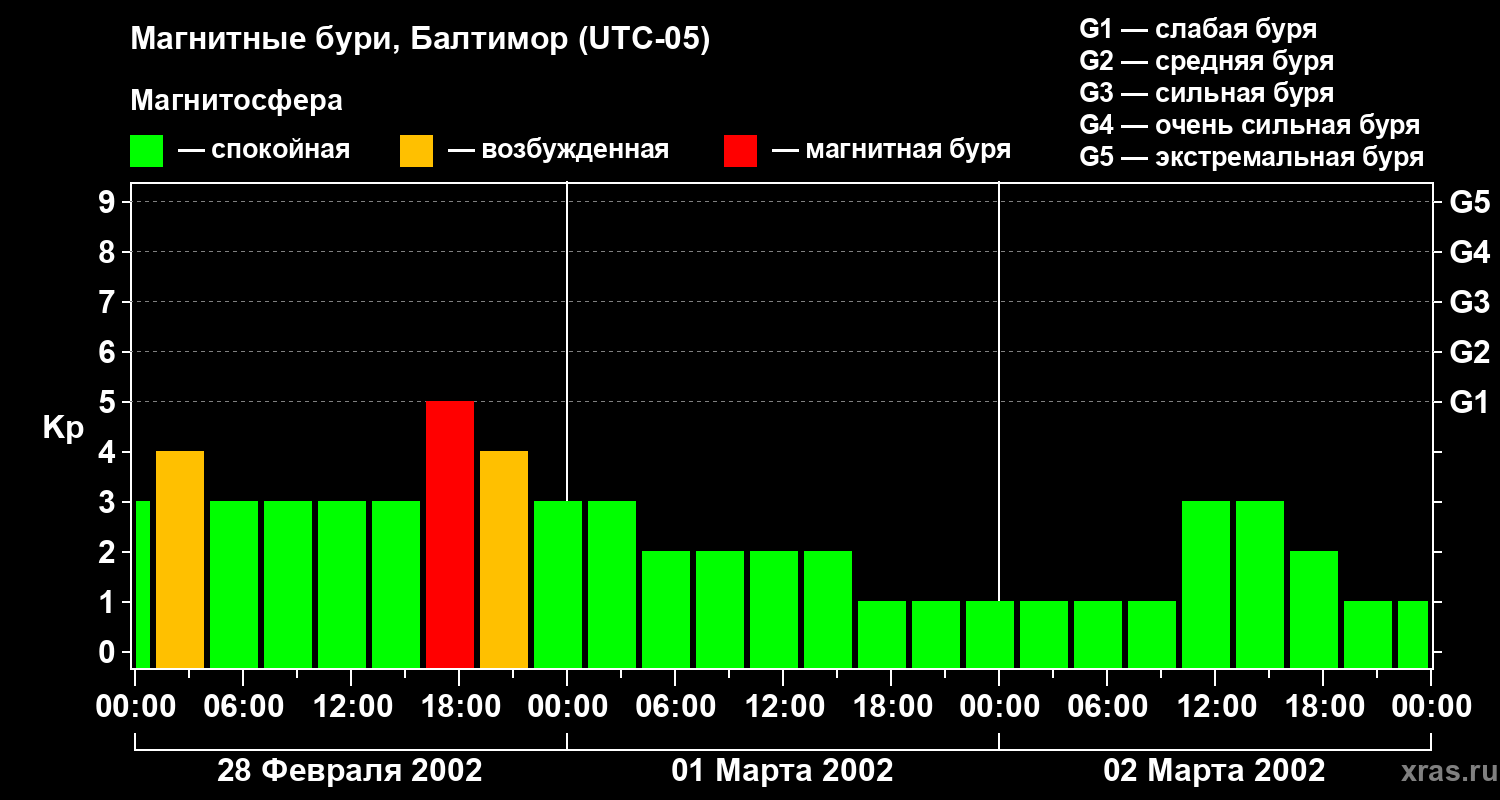1500x800 pixels.
Task: Click the G5 label on the right axis
Action: [x=1469, y=203]
